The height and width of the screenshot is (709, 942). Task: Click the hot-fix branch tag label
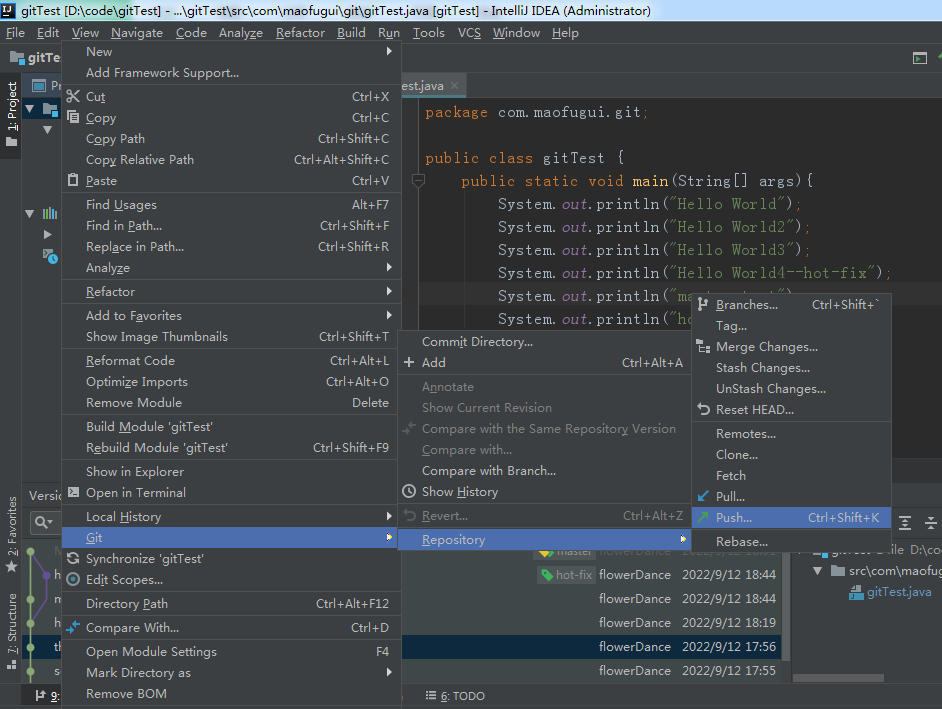[567, 575]
